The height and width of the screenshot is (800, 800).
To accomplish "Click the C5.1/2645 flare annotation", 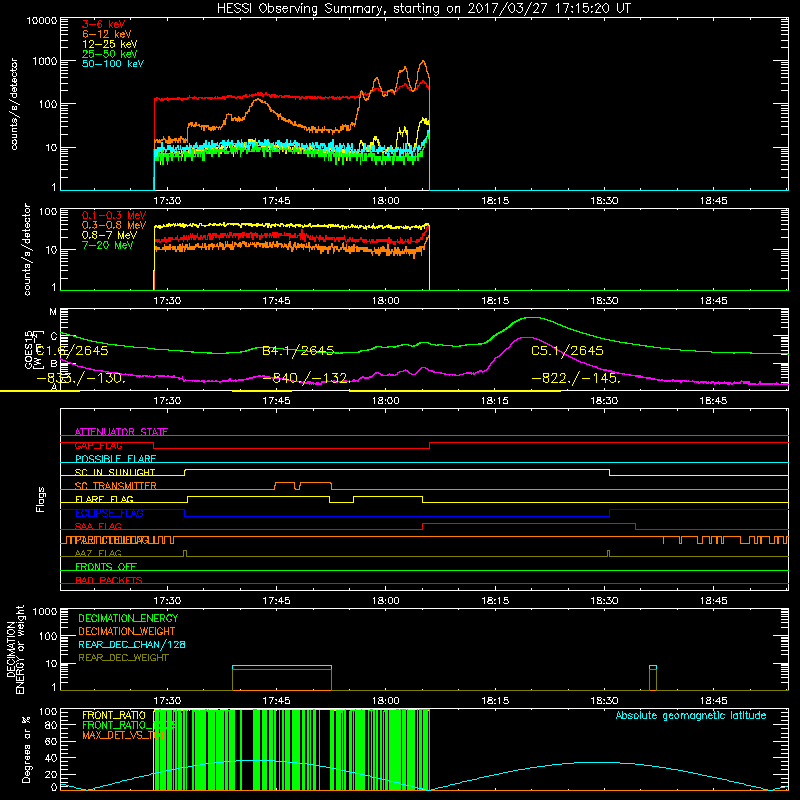I will click(x=567, y=351).
